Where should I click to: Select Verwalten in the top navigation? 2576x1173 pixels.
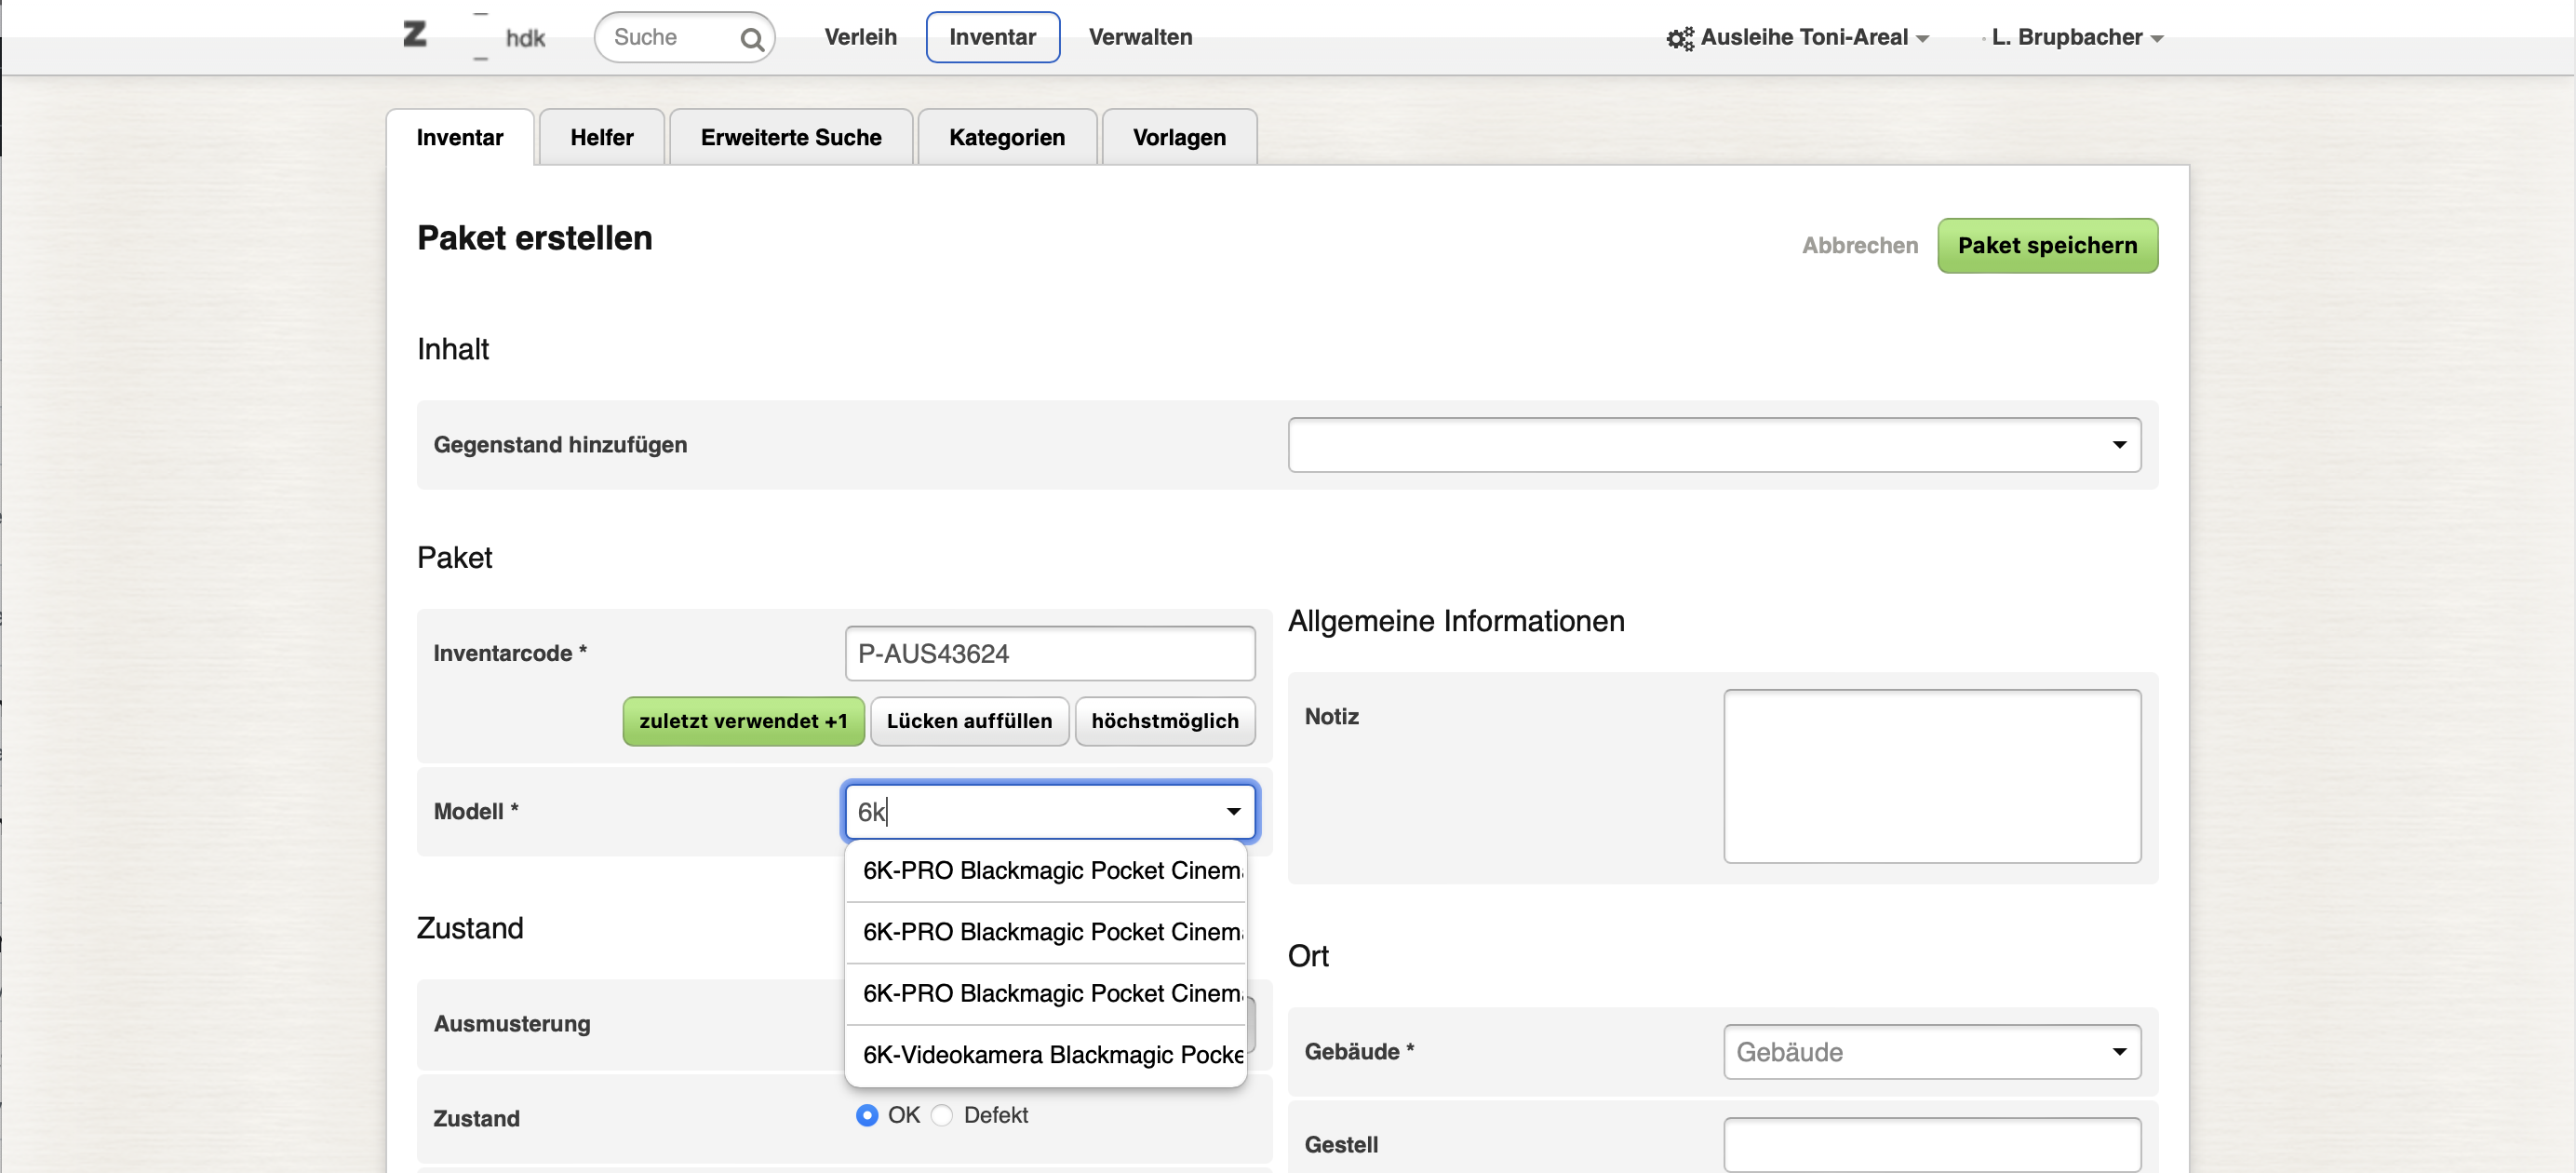[x=1140, y=37]
